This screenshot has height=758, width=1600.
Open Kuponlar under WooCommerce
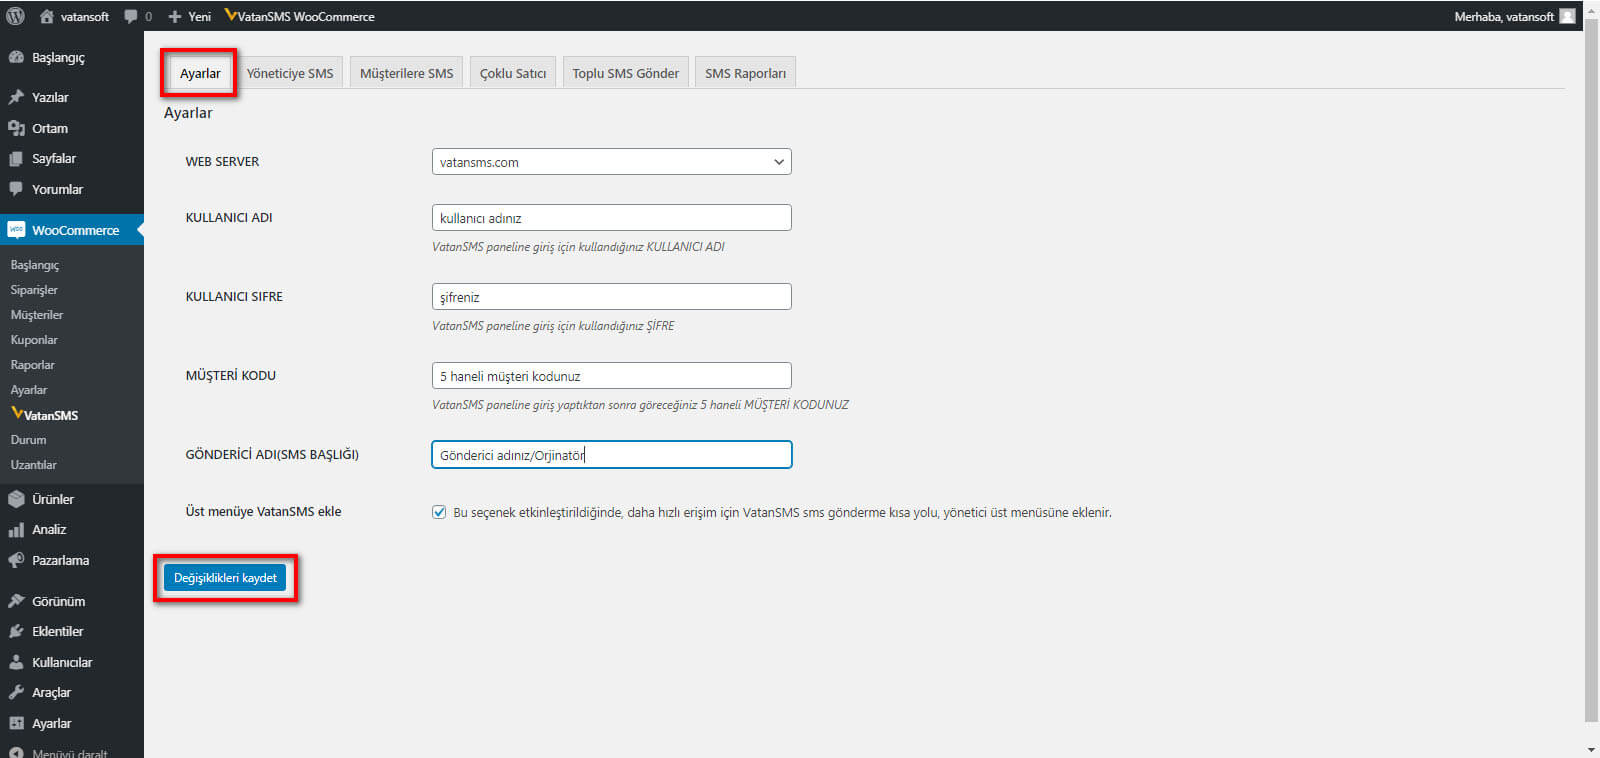point(34,340)
